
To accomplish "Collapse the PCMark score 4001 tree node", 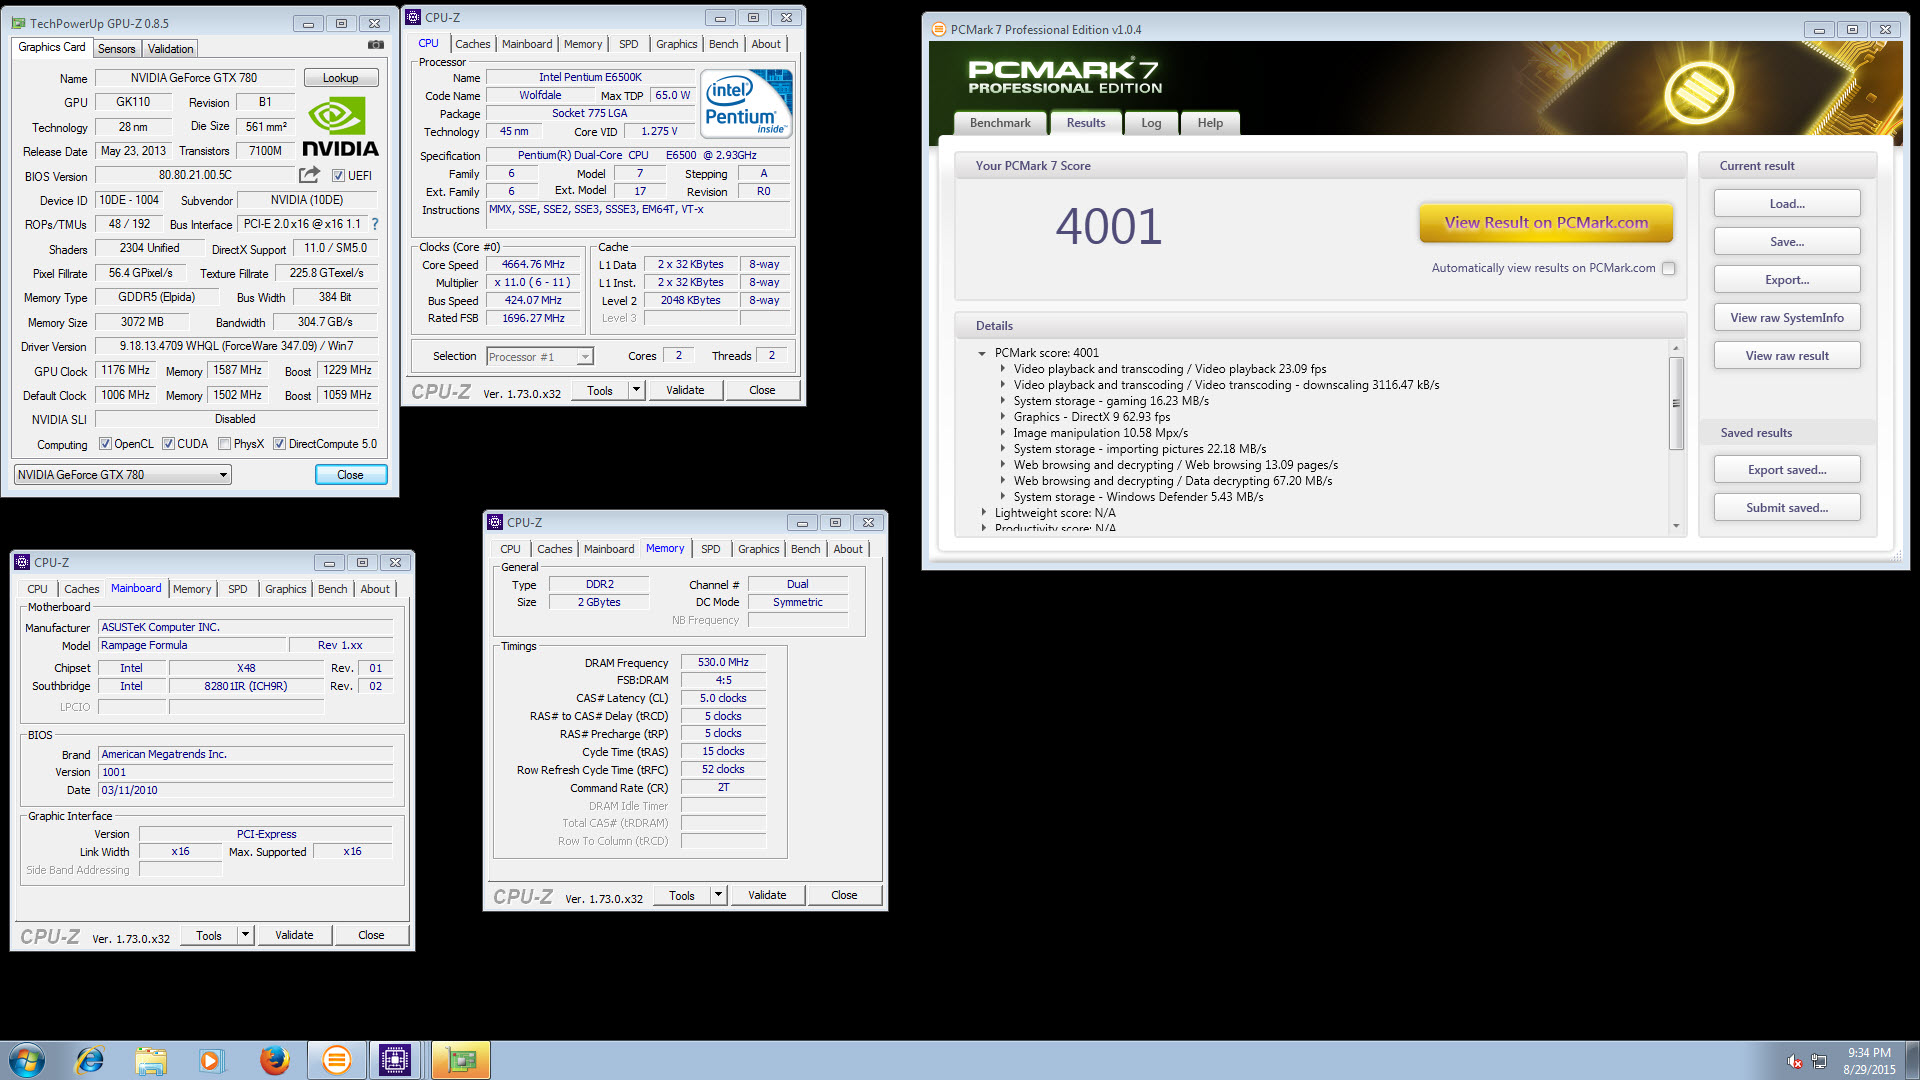I will pyautogui.click(x=982, y=353).
